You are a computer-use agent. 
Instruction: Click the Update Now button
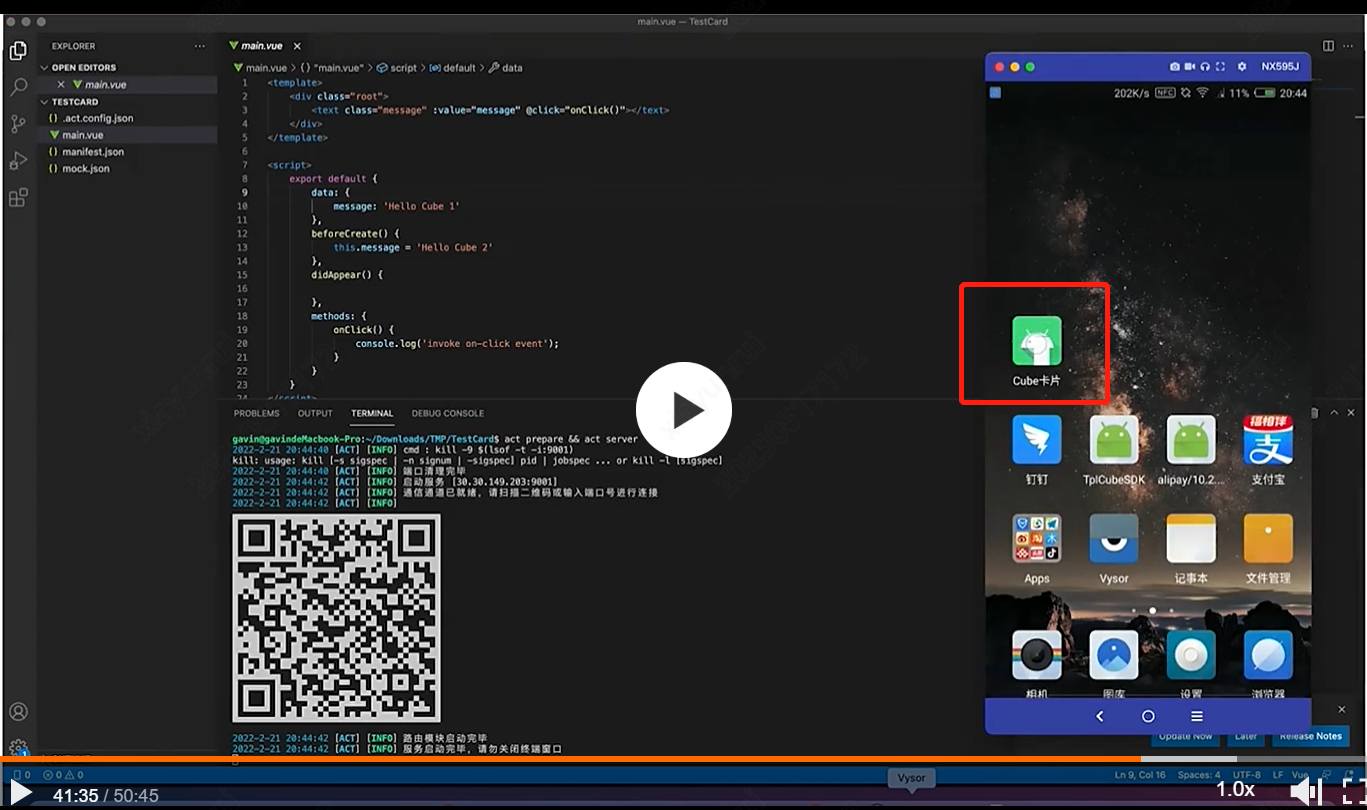(x=1184, y=736)
